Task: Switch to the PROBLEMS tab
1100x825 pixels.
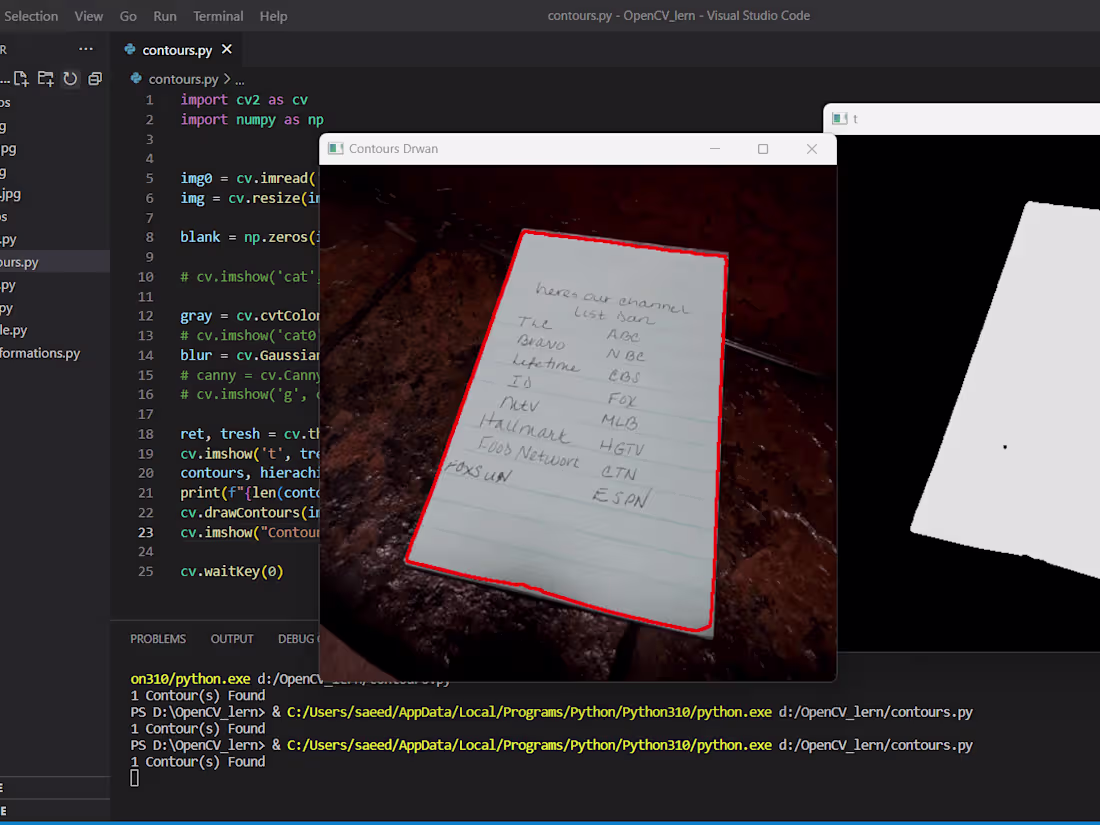Action: coord(157,638)
